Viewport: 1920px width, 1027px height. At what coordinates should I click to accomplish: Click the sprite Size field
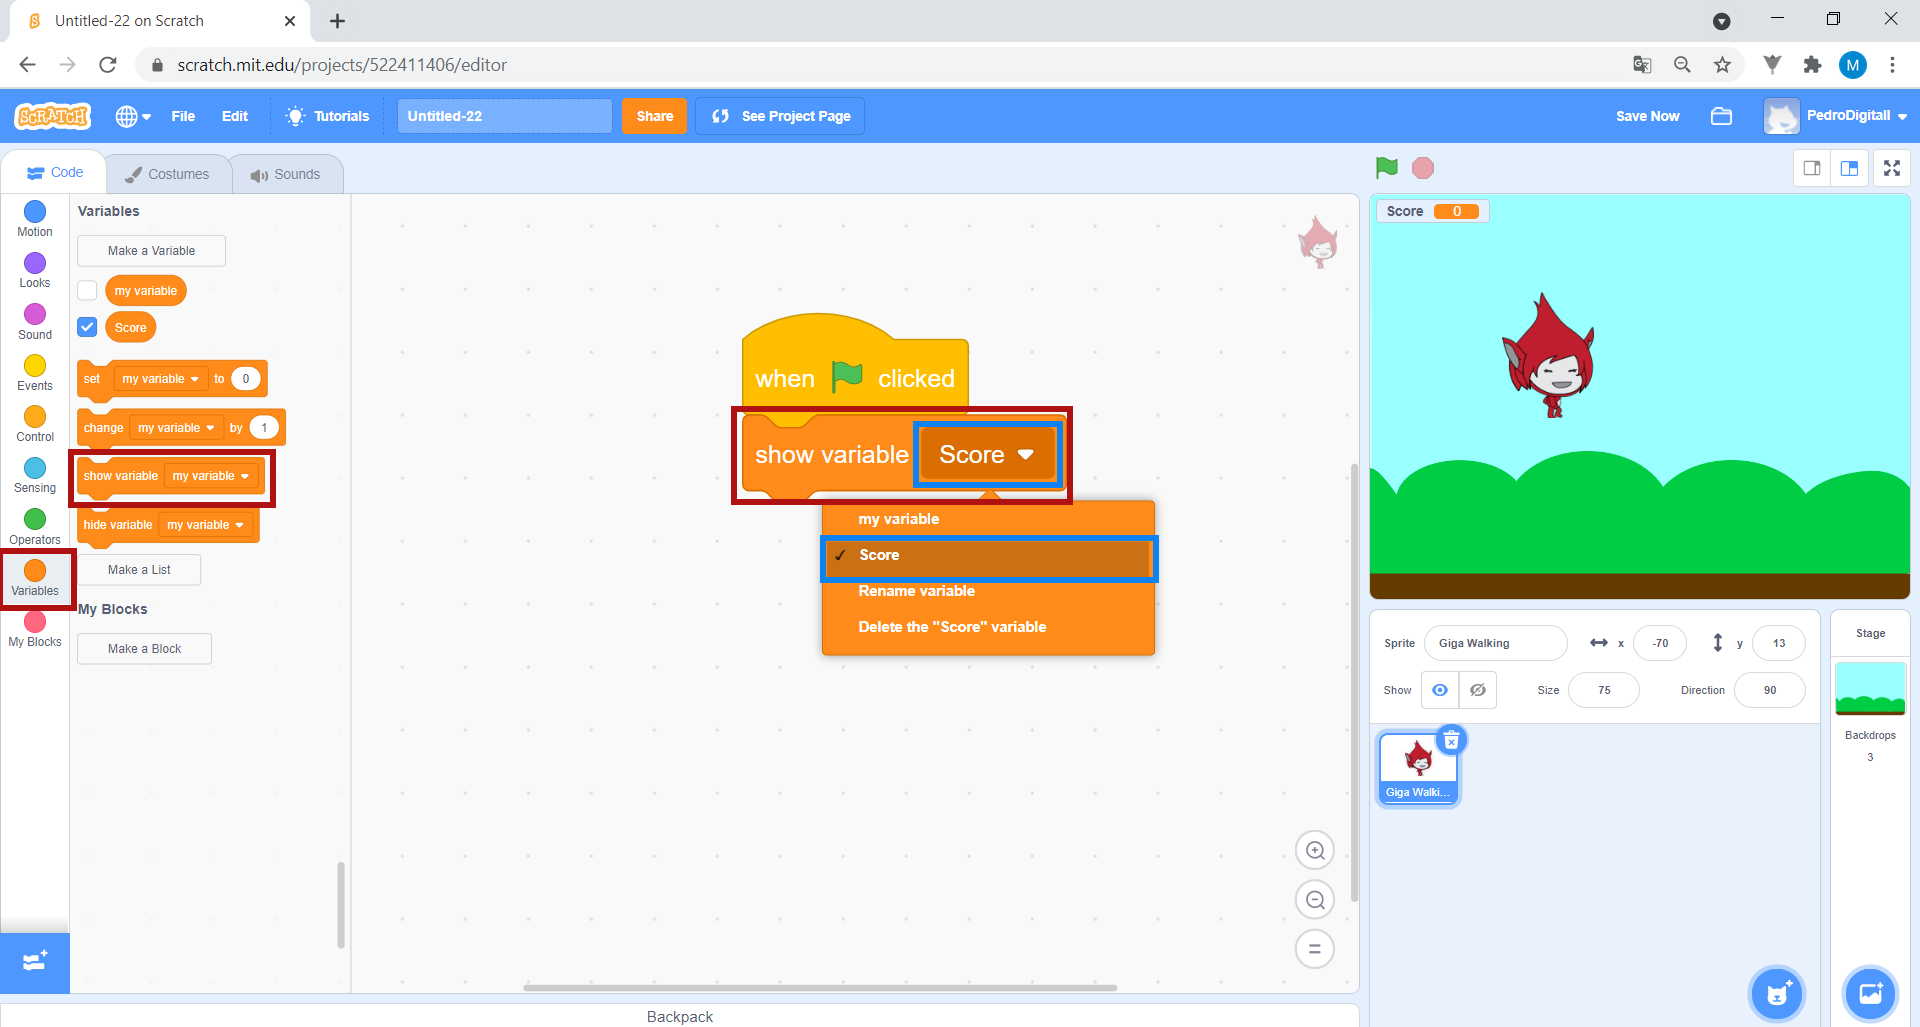tap(1604, 690)
